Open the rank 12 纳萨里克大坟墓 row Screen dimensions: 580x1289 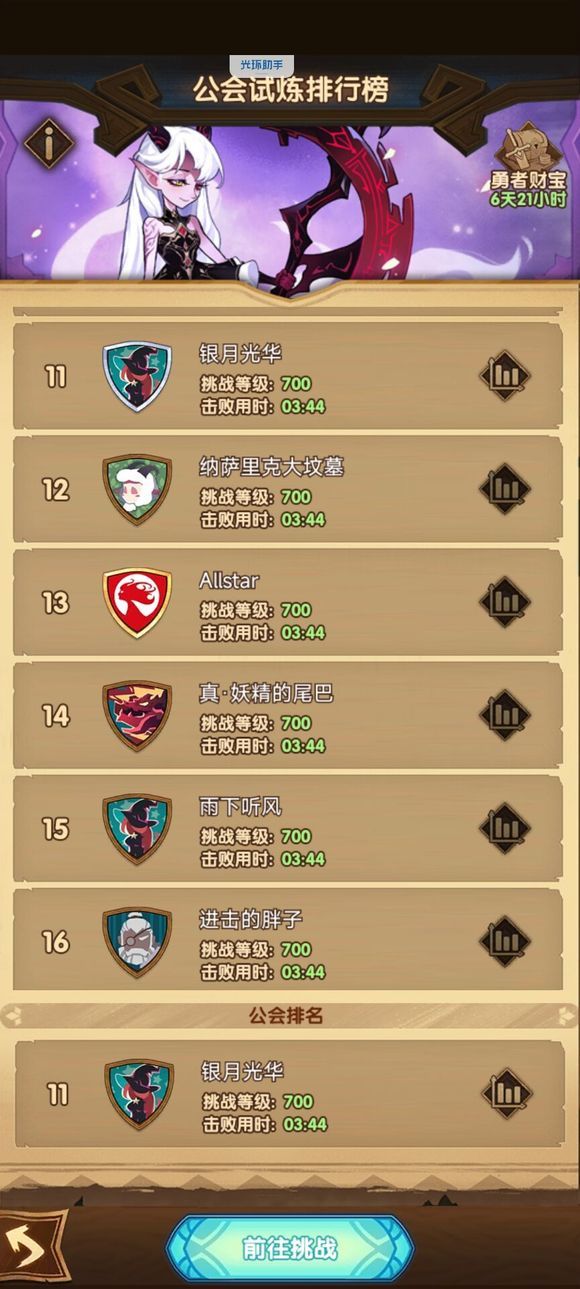pos(289,489)
